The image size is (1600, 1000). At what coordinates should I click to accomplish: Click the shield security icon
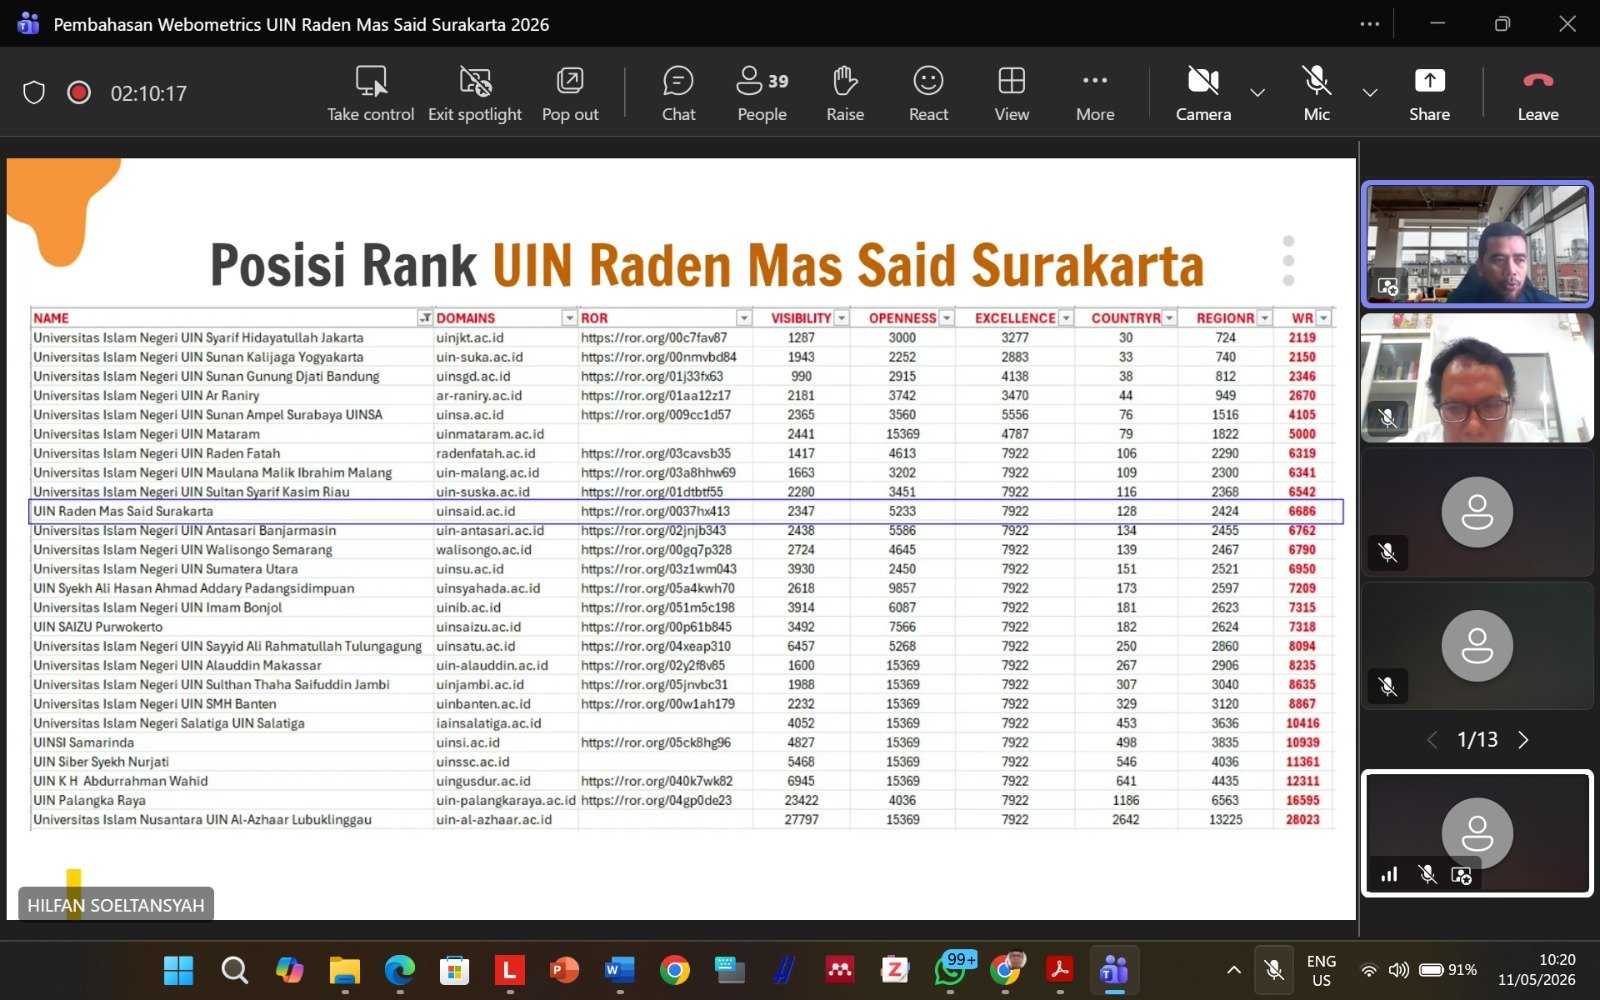pyautogui.click(x=34, y=93)
